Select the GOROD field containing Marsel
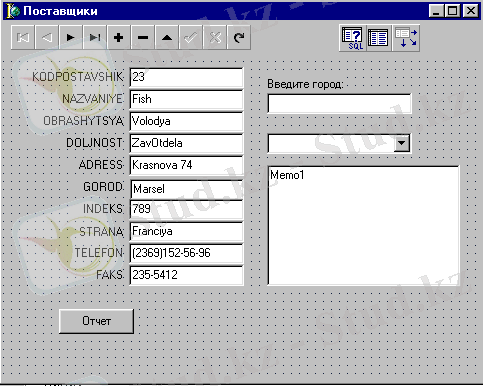Screen dimensions: 483x386 187,189
